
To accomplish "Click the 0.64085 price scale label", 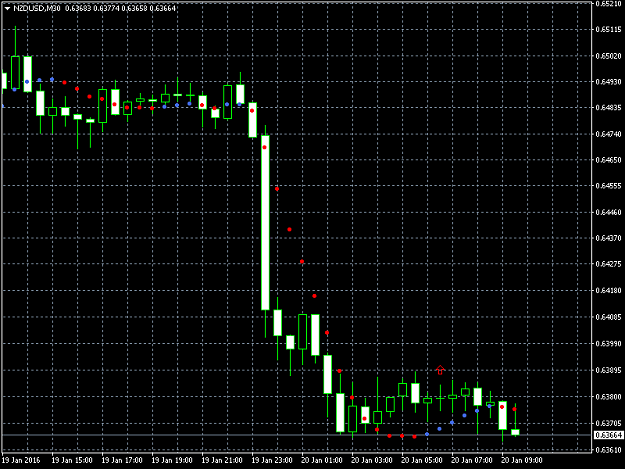I will pyautogui.click(x=608, y=318).
